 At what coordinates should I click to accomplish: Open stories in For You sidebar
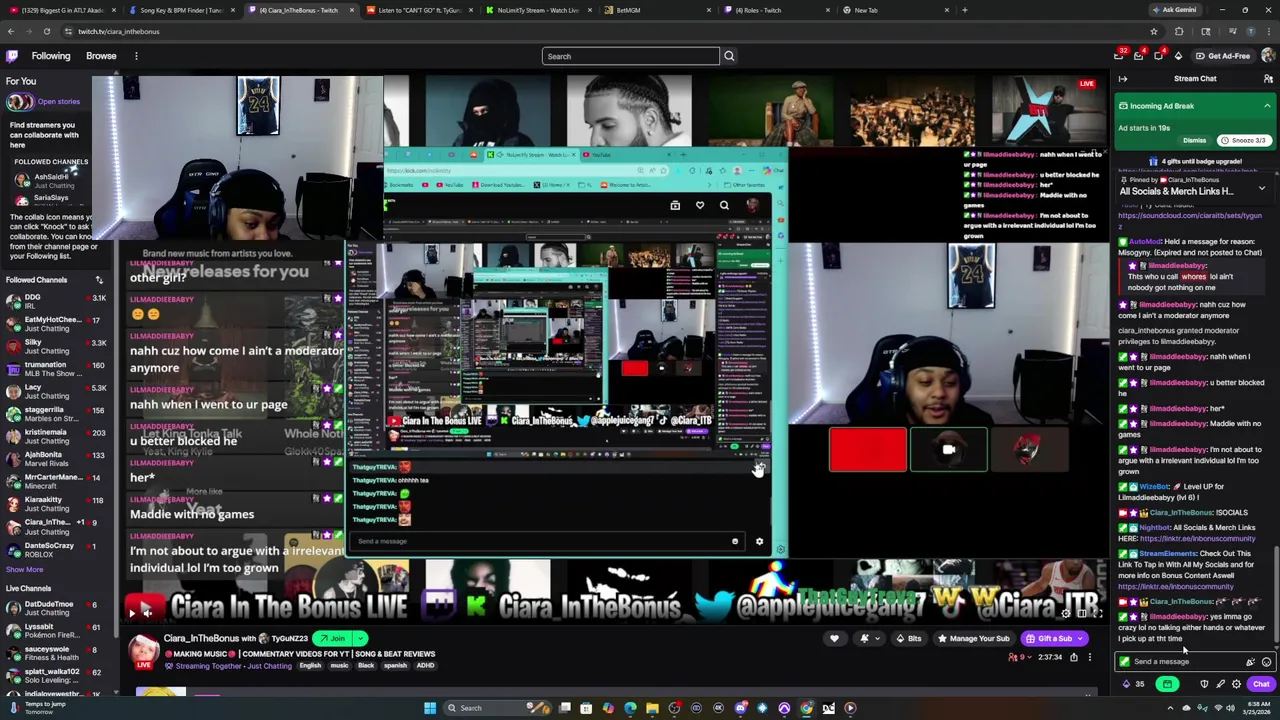click(45, 102)
